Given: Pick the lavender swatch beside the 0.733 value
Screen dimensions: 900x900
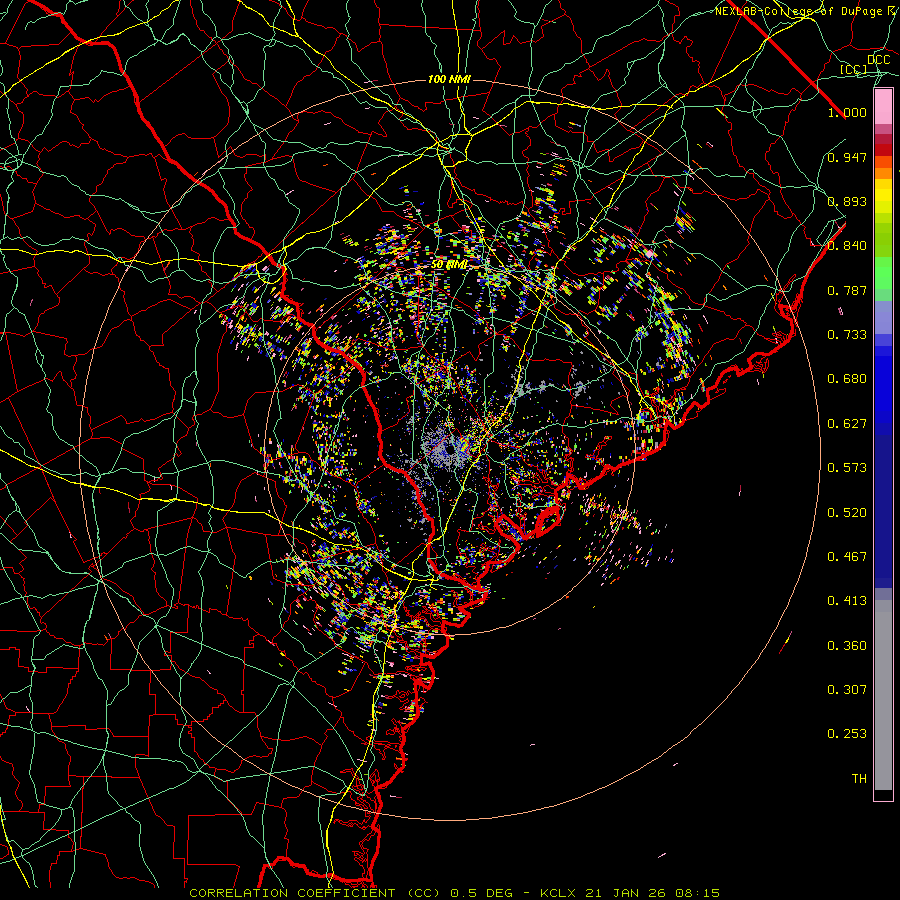Looking at the screenshot, I should pyautogui.click(x=883, y=317).
